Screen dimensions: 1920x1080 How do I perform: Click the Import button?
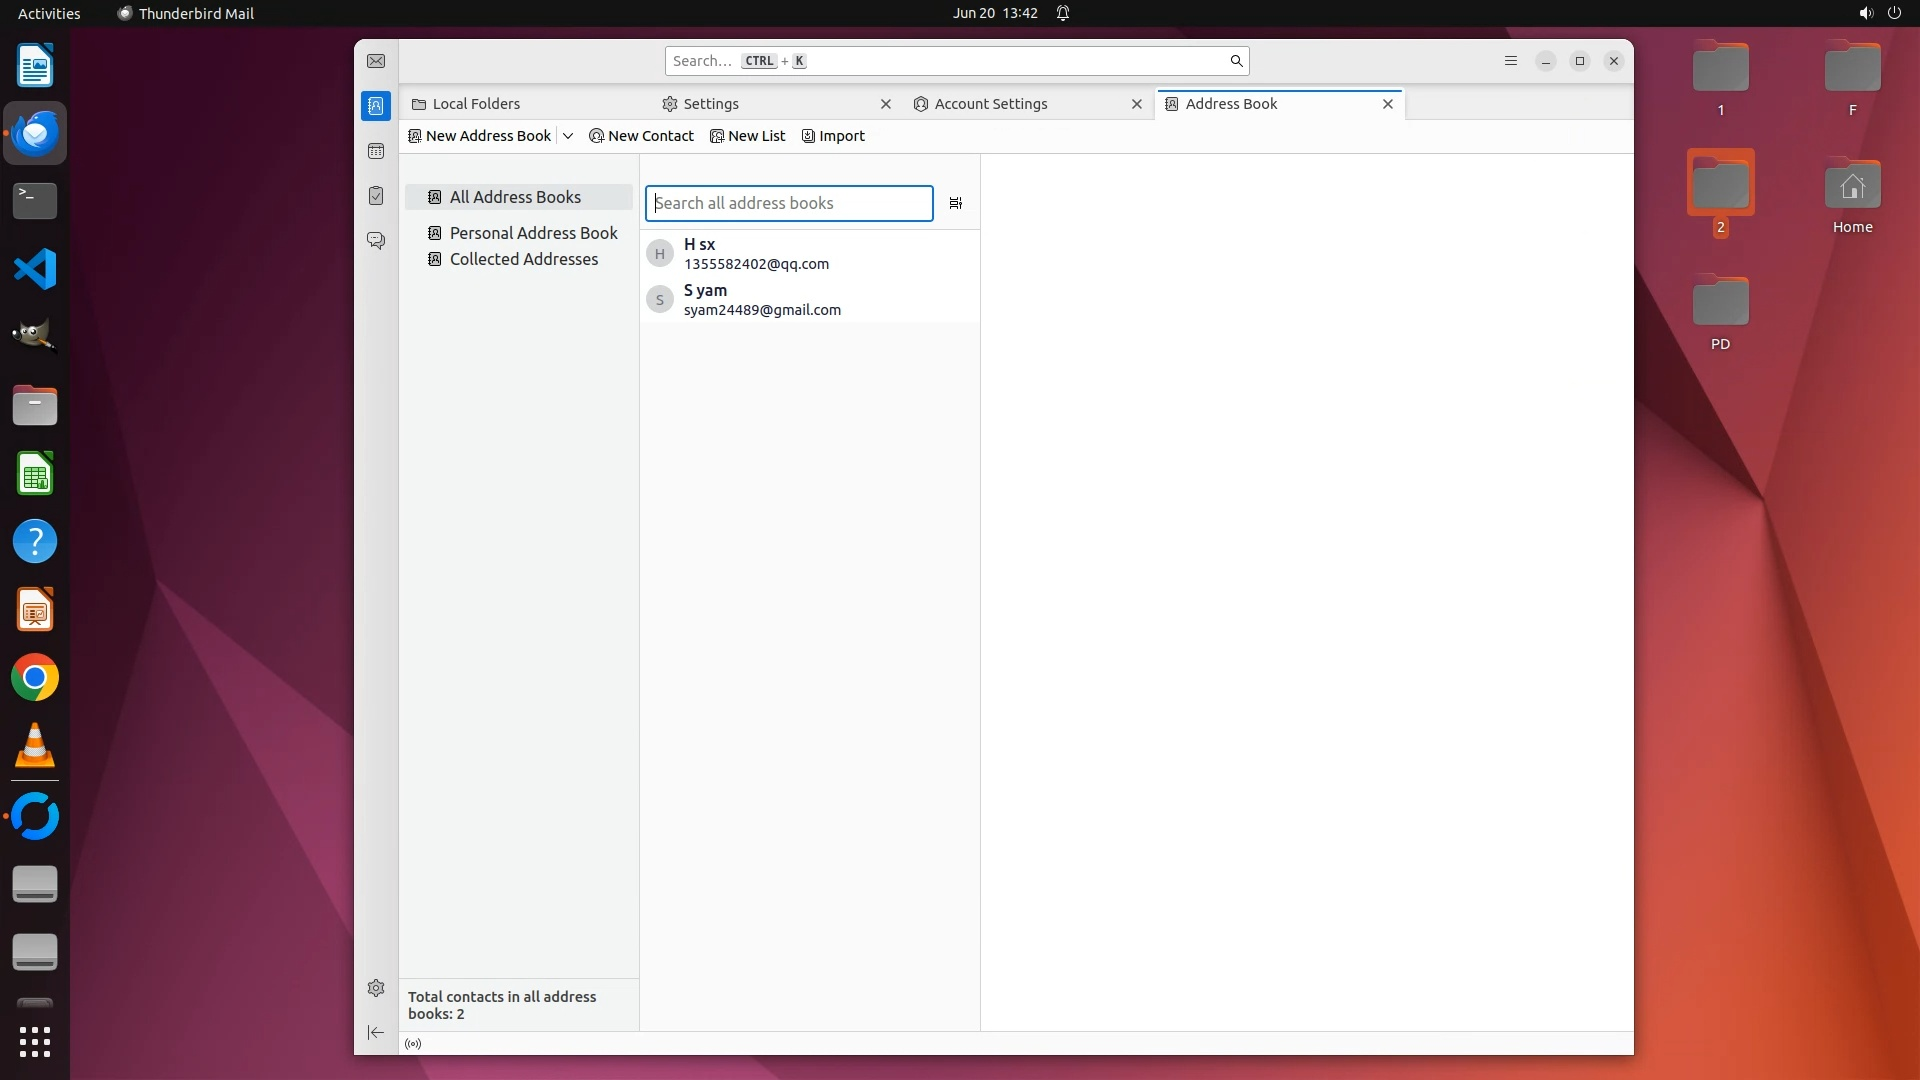click(x=833, y=136)
